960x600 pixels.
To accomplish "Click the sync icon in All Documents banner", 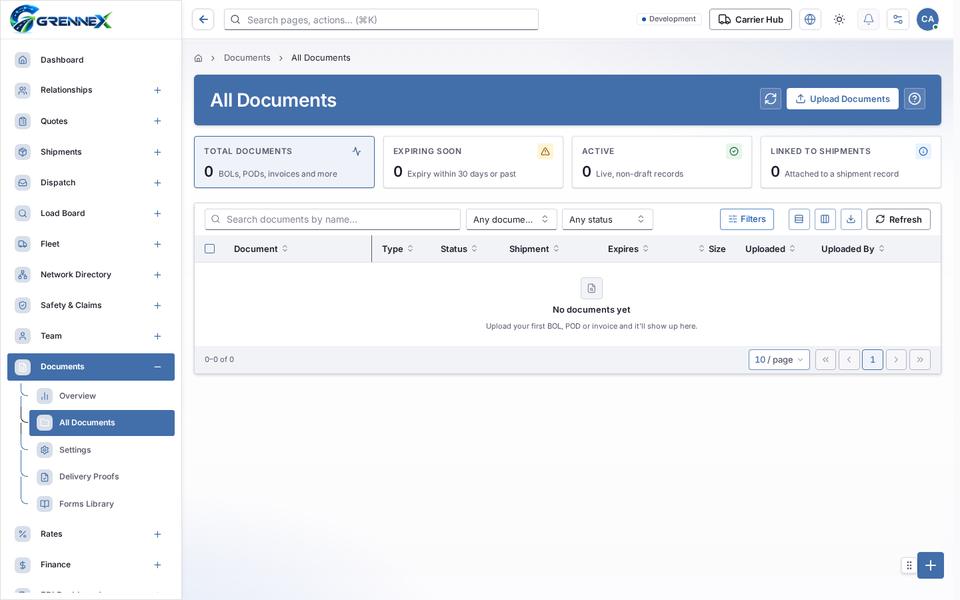I will 770,99.
